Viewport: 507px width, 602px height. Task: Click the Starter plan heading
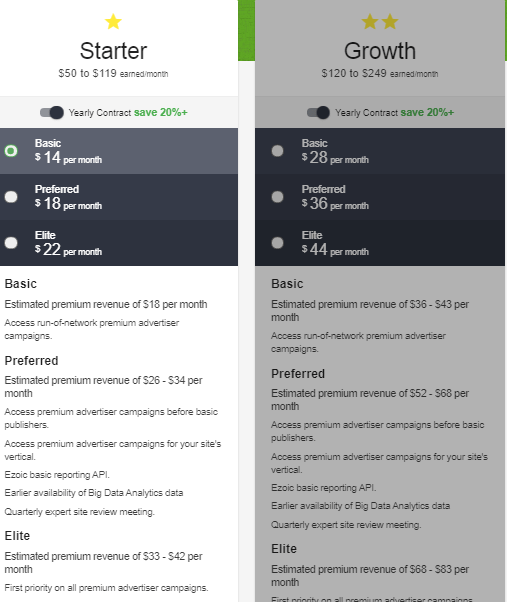coord(113,51)
